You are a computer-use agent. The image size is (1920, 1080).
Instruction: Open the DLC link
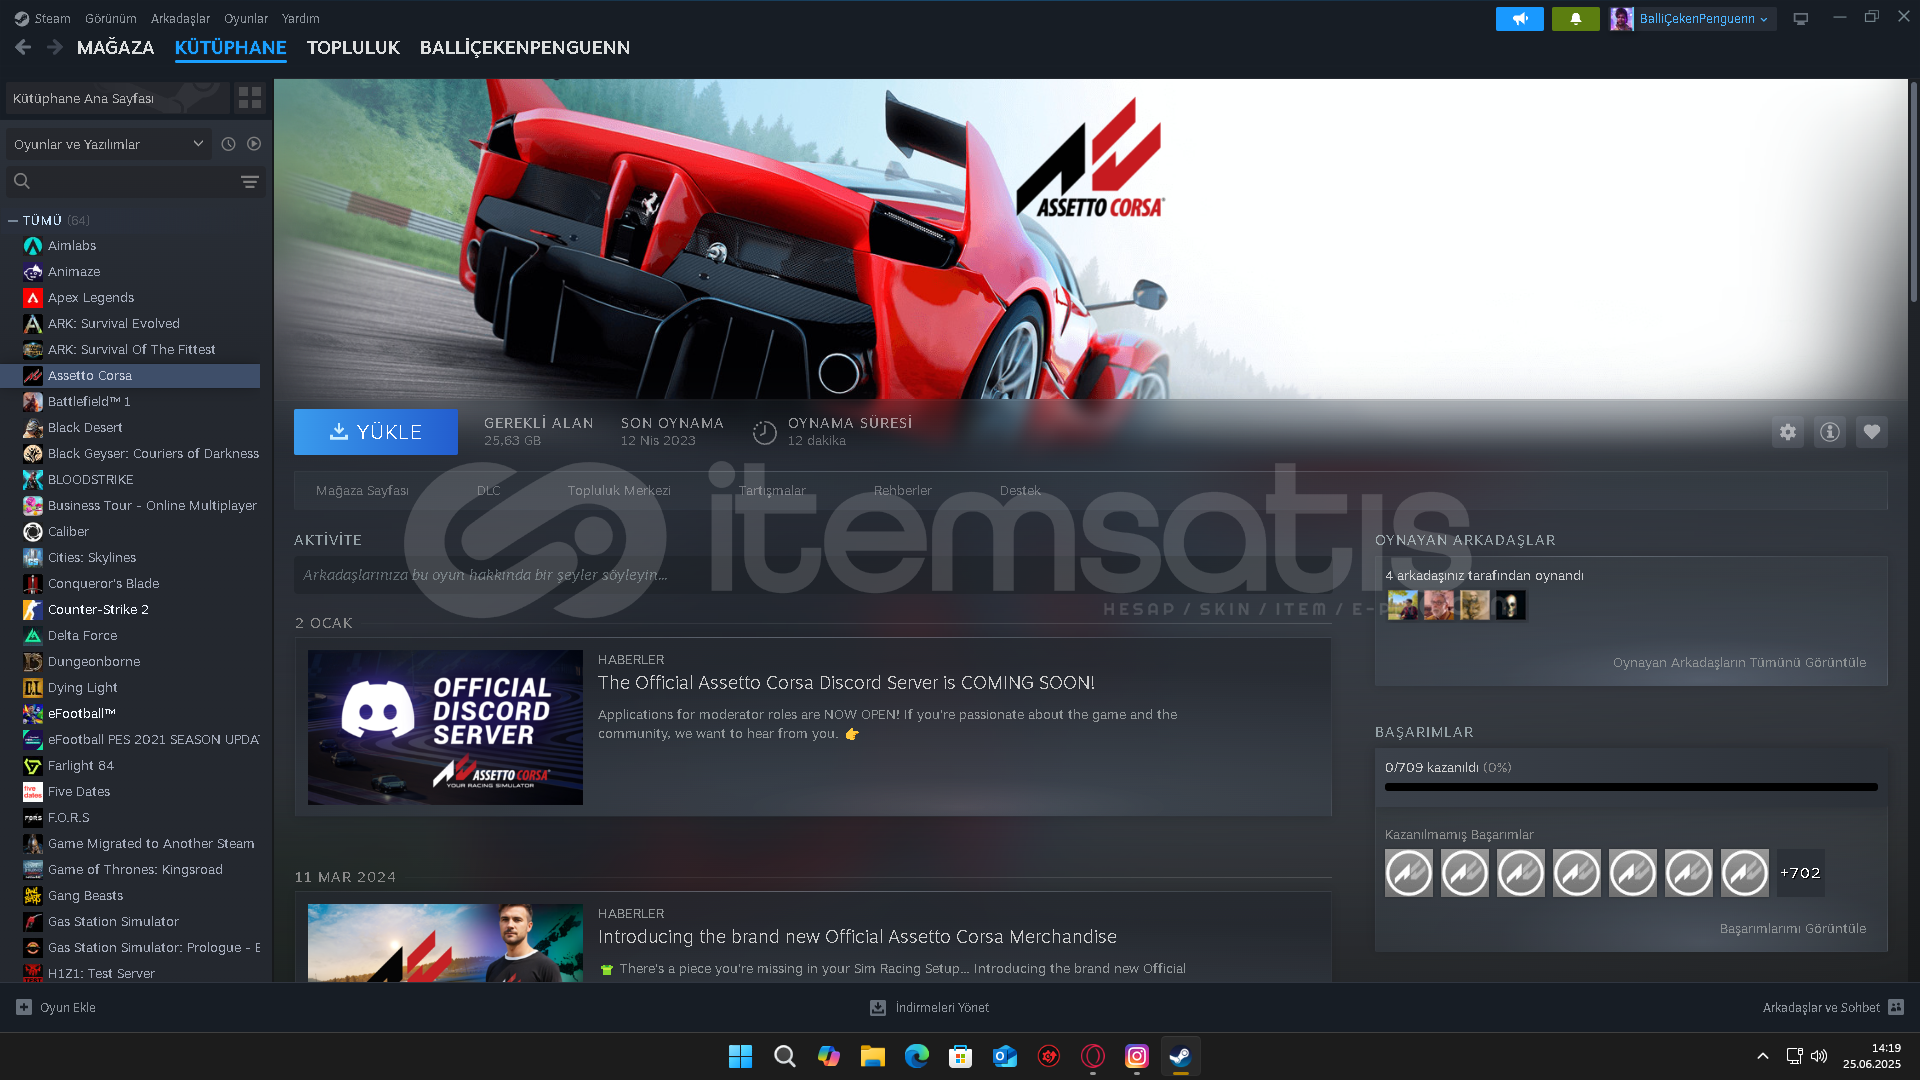488,491
